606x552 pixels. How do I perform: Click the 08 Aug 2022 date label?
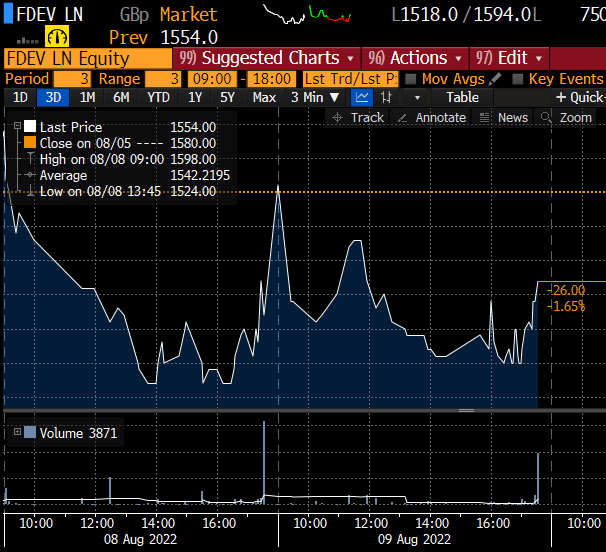140,539
